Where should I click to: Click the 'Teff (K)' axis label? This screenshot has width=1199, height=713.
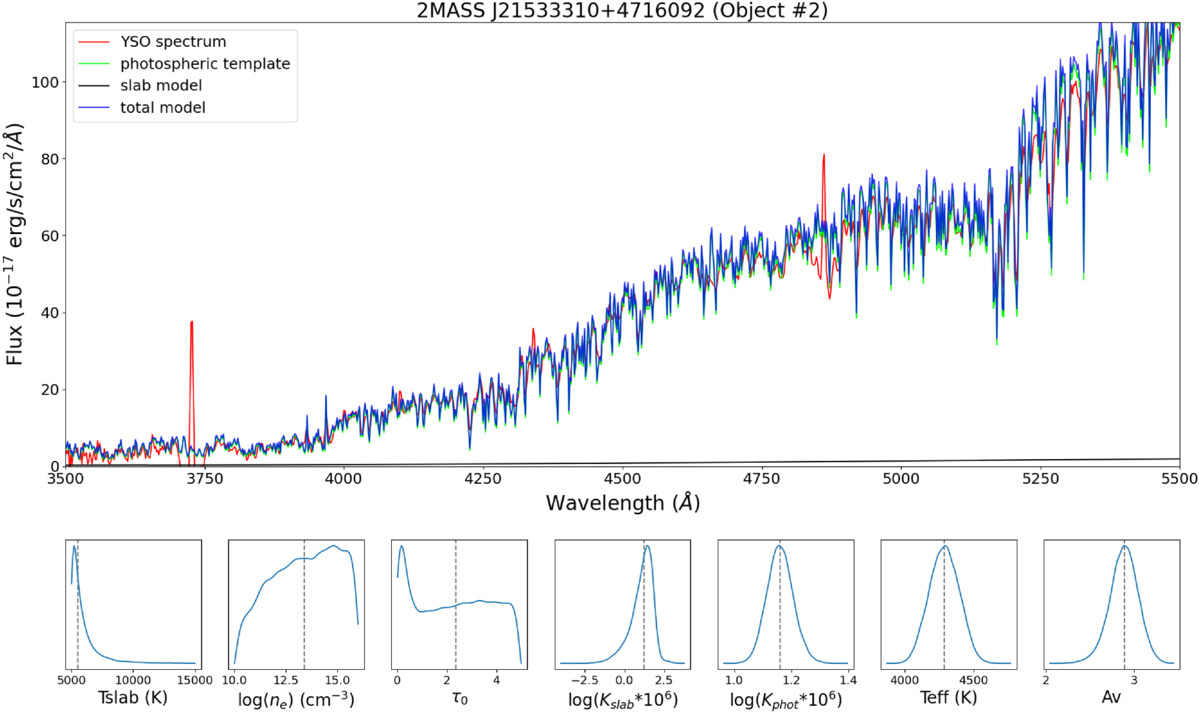click(949, 698)
